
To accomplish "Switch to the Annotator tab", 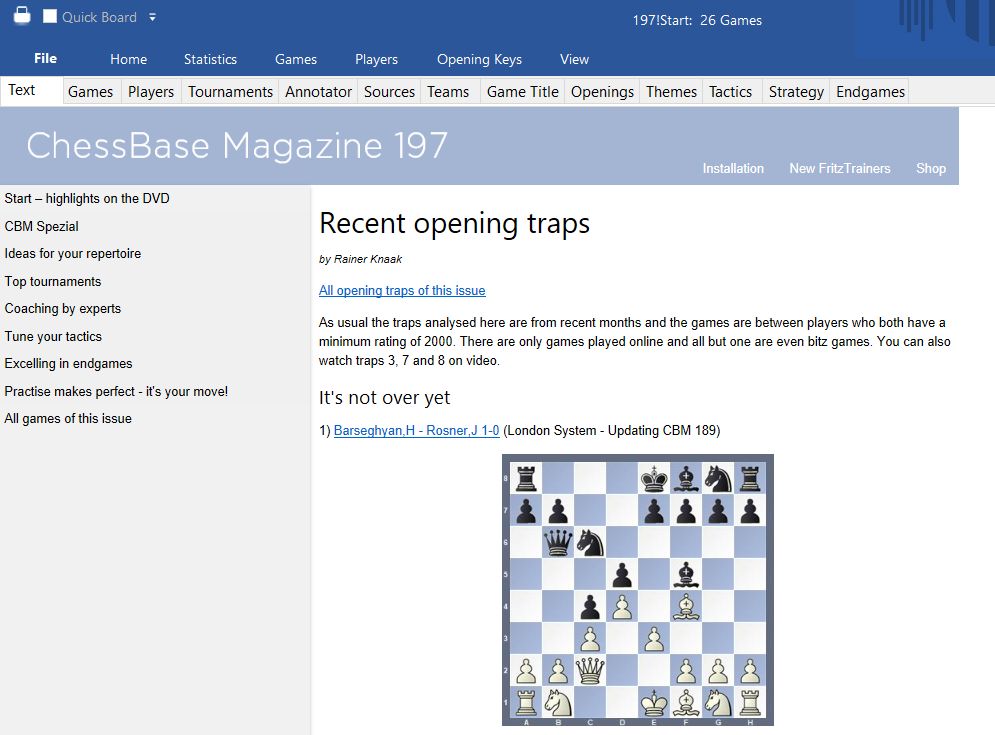I will point(318,92).
